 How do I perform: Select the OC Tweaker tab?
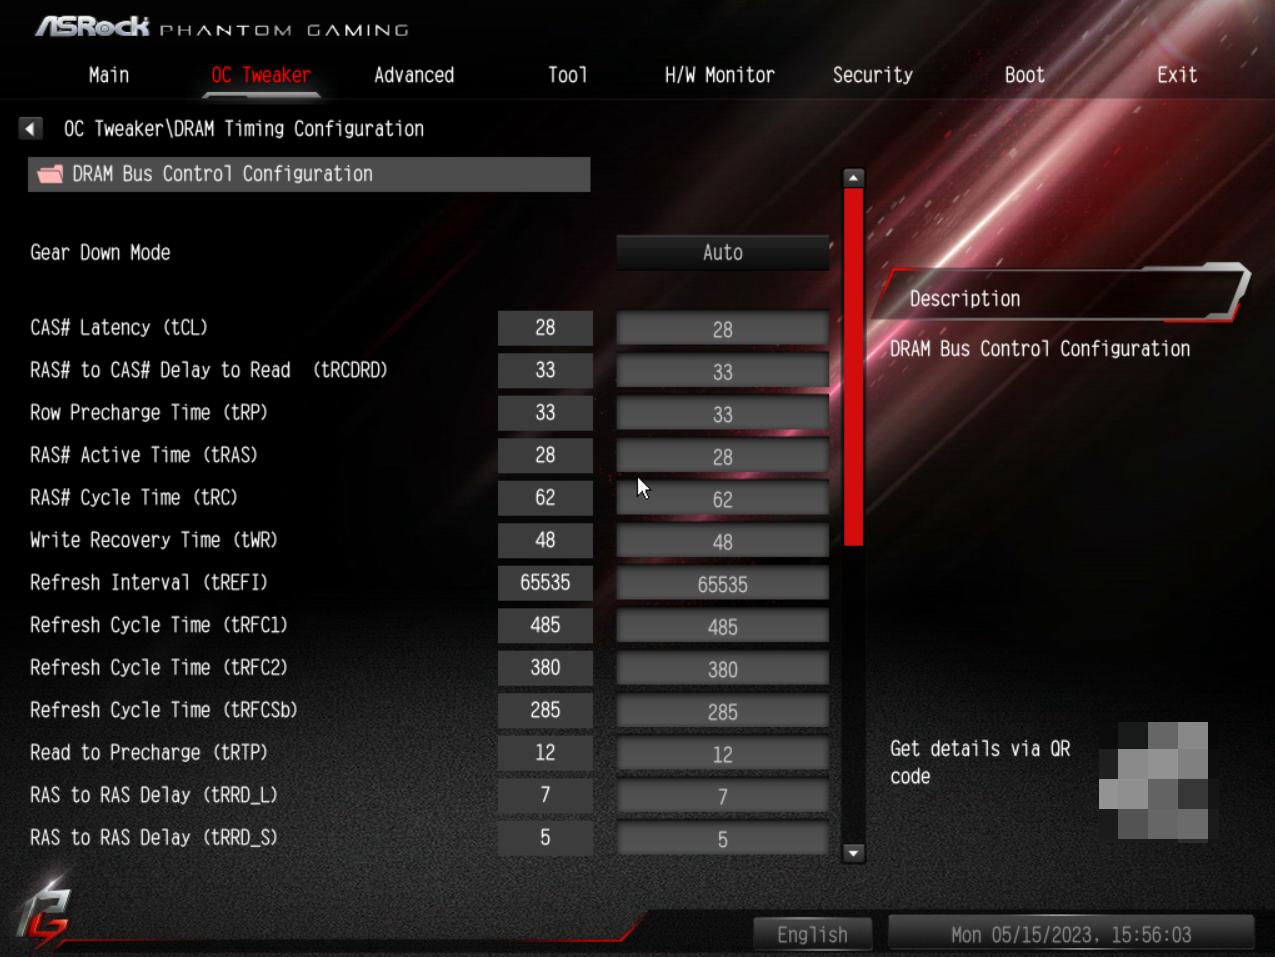pos(261,75)
